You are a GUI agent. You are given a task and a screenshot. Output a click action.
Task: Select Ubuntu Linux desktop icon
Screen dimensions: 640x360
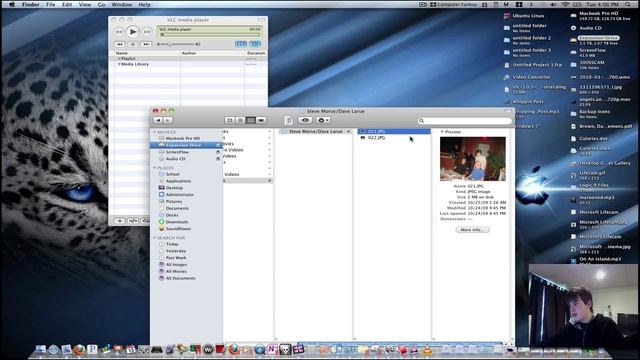click(x=524, y=16)
